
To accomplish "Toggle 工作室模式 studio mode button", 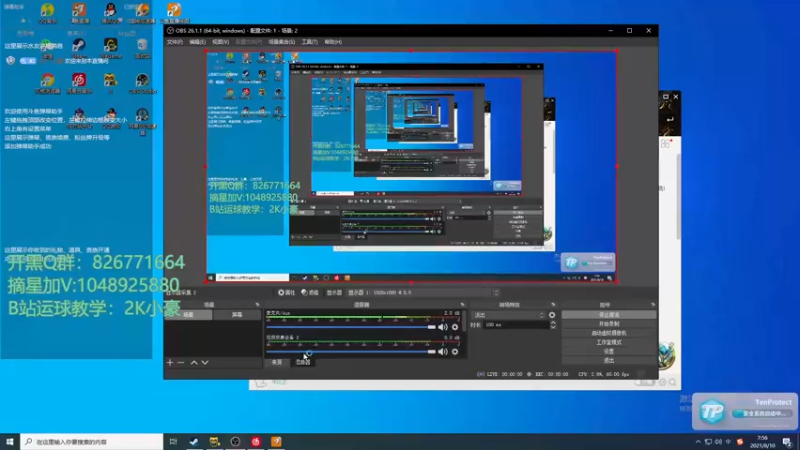I will (x=609, y=342).
